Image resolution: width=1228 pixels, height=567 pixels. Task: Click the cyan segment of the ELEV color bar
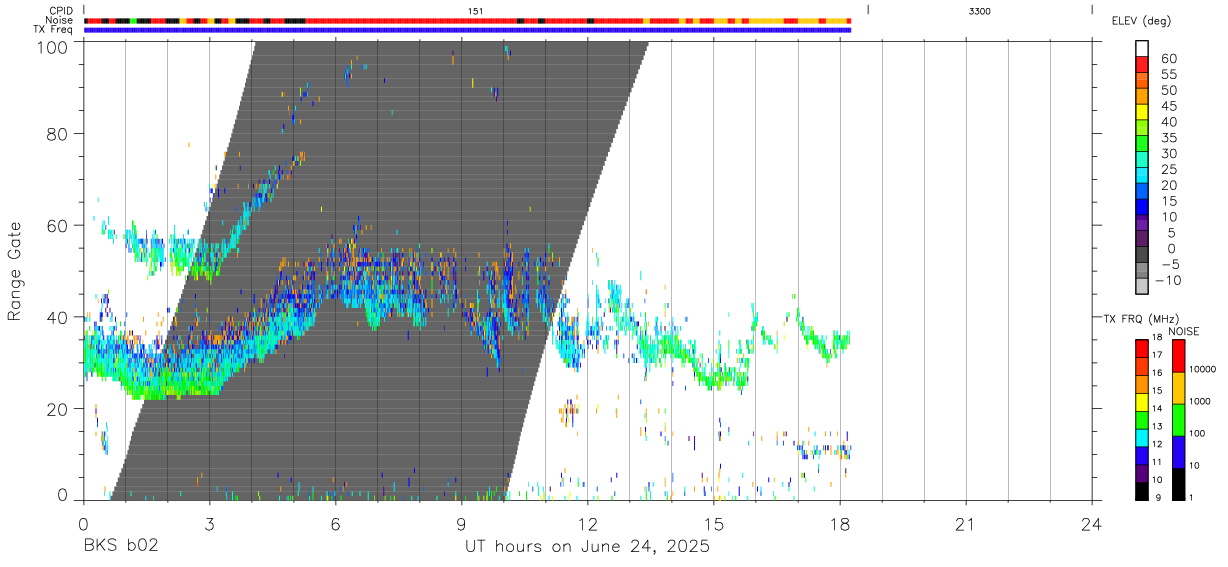pyautogui.click(x=1142, y=176)
